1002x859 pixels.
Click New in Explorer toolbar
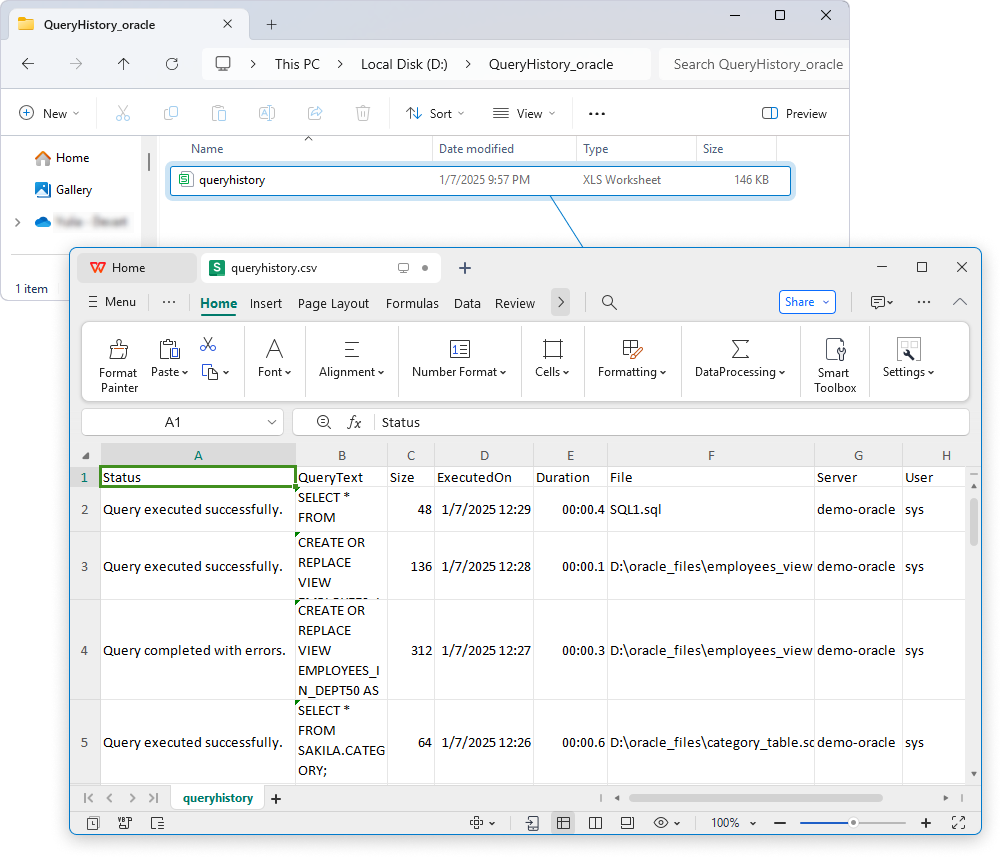coord(49,113)
